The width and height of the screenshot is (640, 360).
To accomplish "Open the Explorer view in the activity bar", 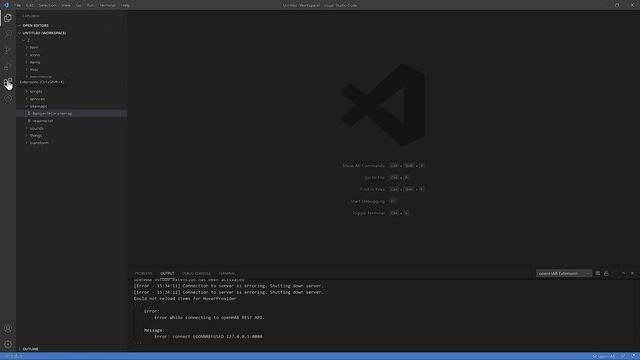I will click(8, 18).
